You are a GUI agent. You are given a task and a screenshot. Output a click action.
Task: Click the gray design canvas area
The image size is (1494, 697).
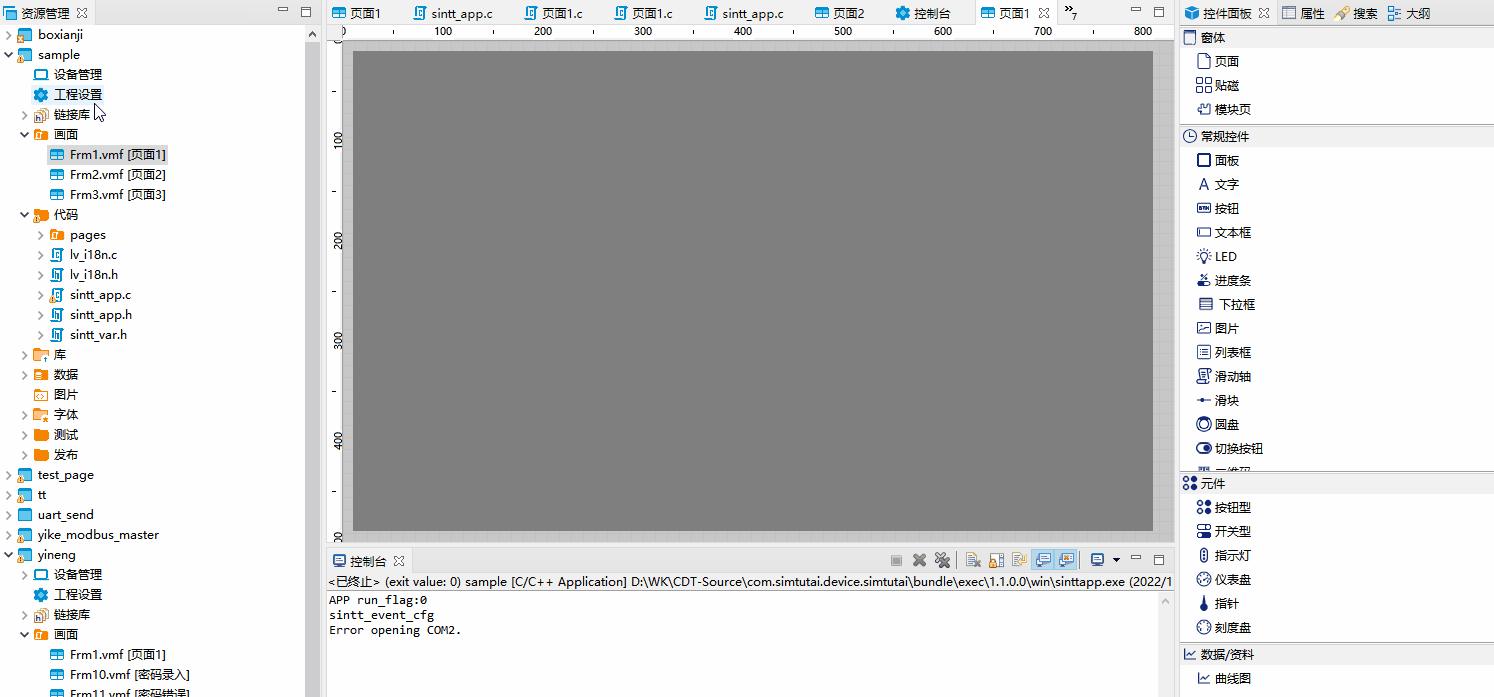click(752, 290)
